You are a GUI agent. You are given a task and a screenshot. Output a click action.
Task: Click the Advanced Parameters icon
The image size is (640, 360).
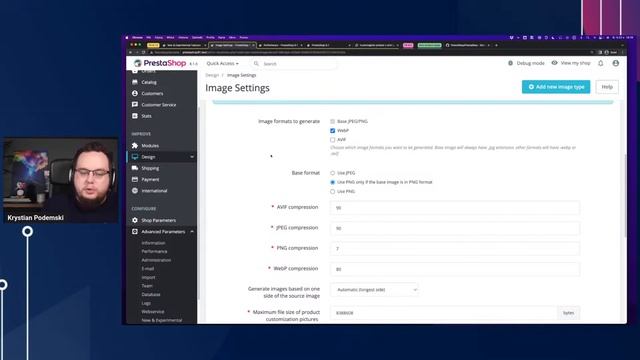coord(135,231)
